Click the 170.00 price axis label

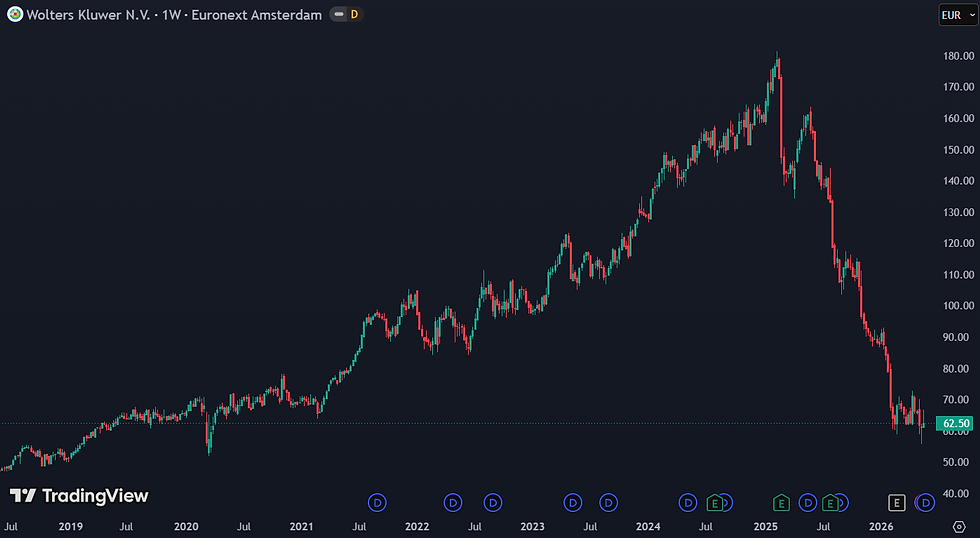(x=959, y=87)
